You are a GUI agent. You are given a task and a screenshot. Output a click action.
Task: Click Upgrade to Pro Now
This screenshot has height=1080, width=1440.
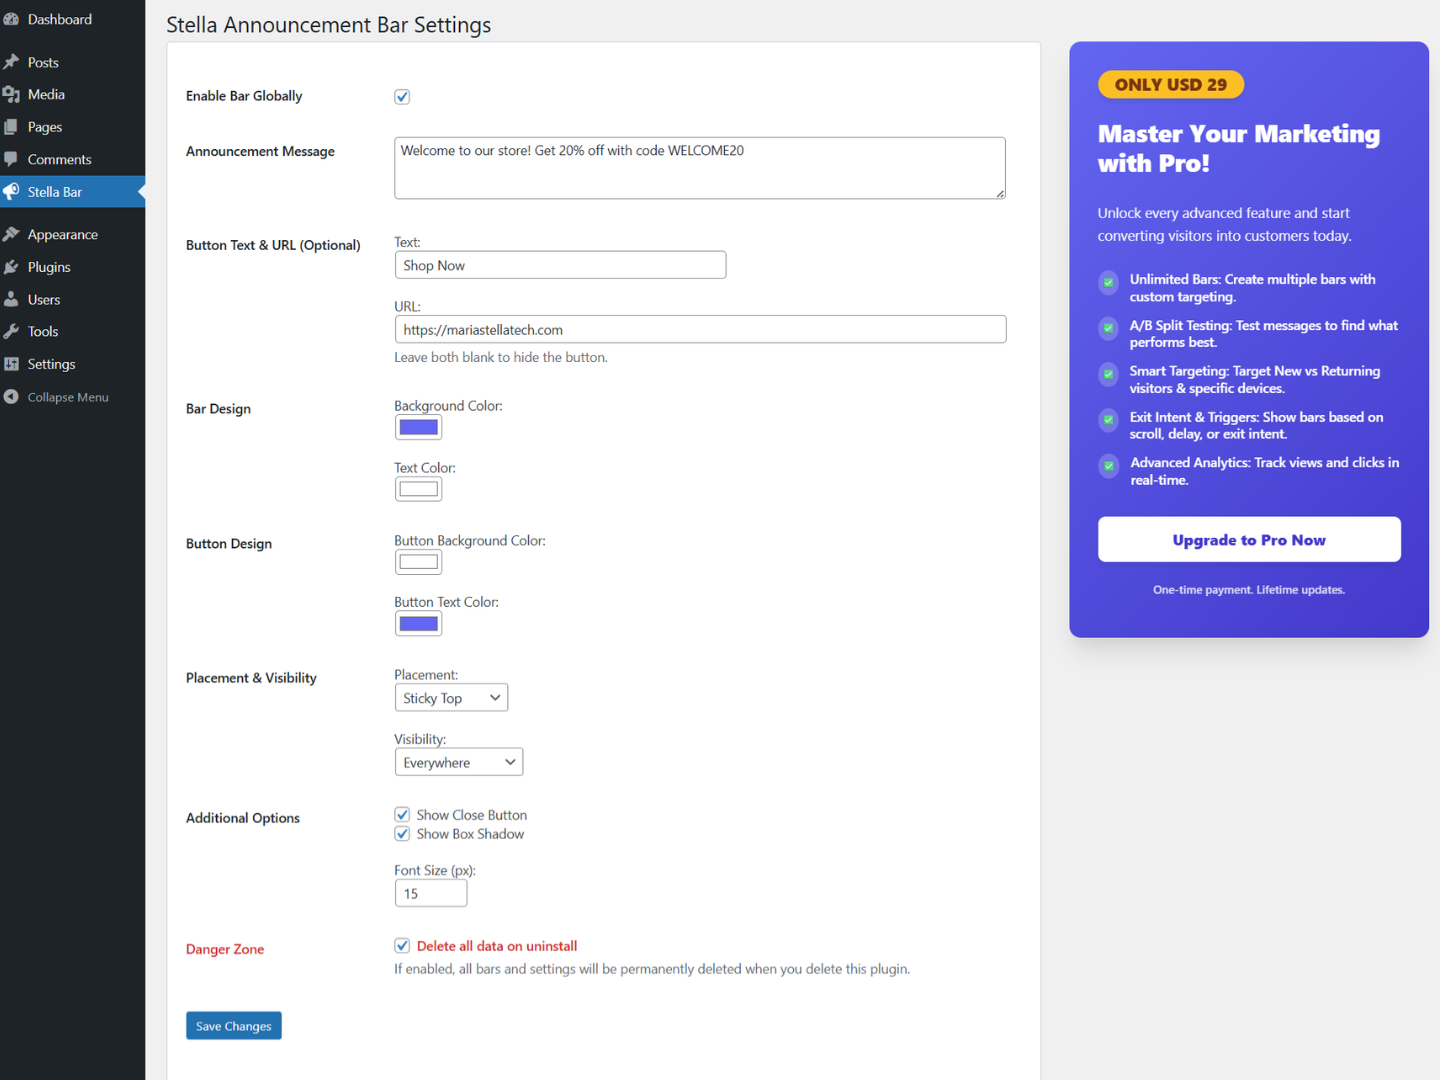pos(1248,539)
